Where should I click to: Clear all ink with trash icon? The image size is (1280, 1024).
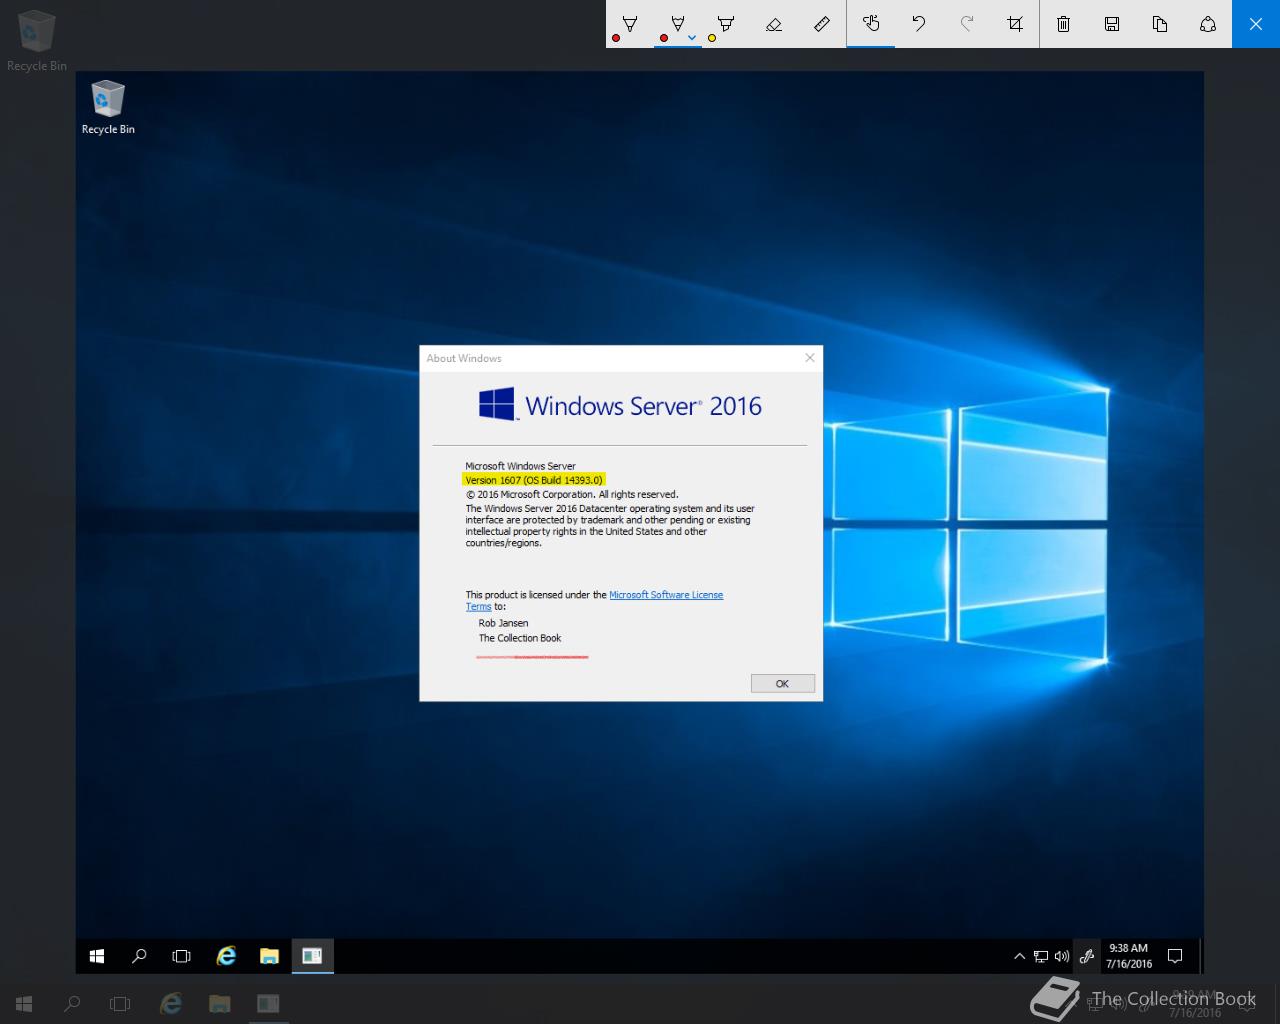[x=1064, y=24]
